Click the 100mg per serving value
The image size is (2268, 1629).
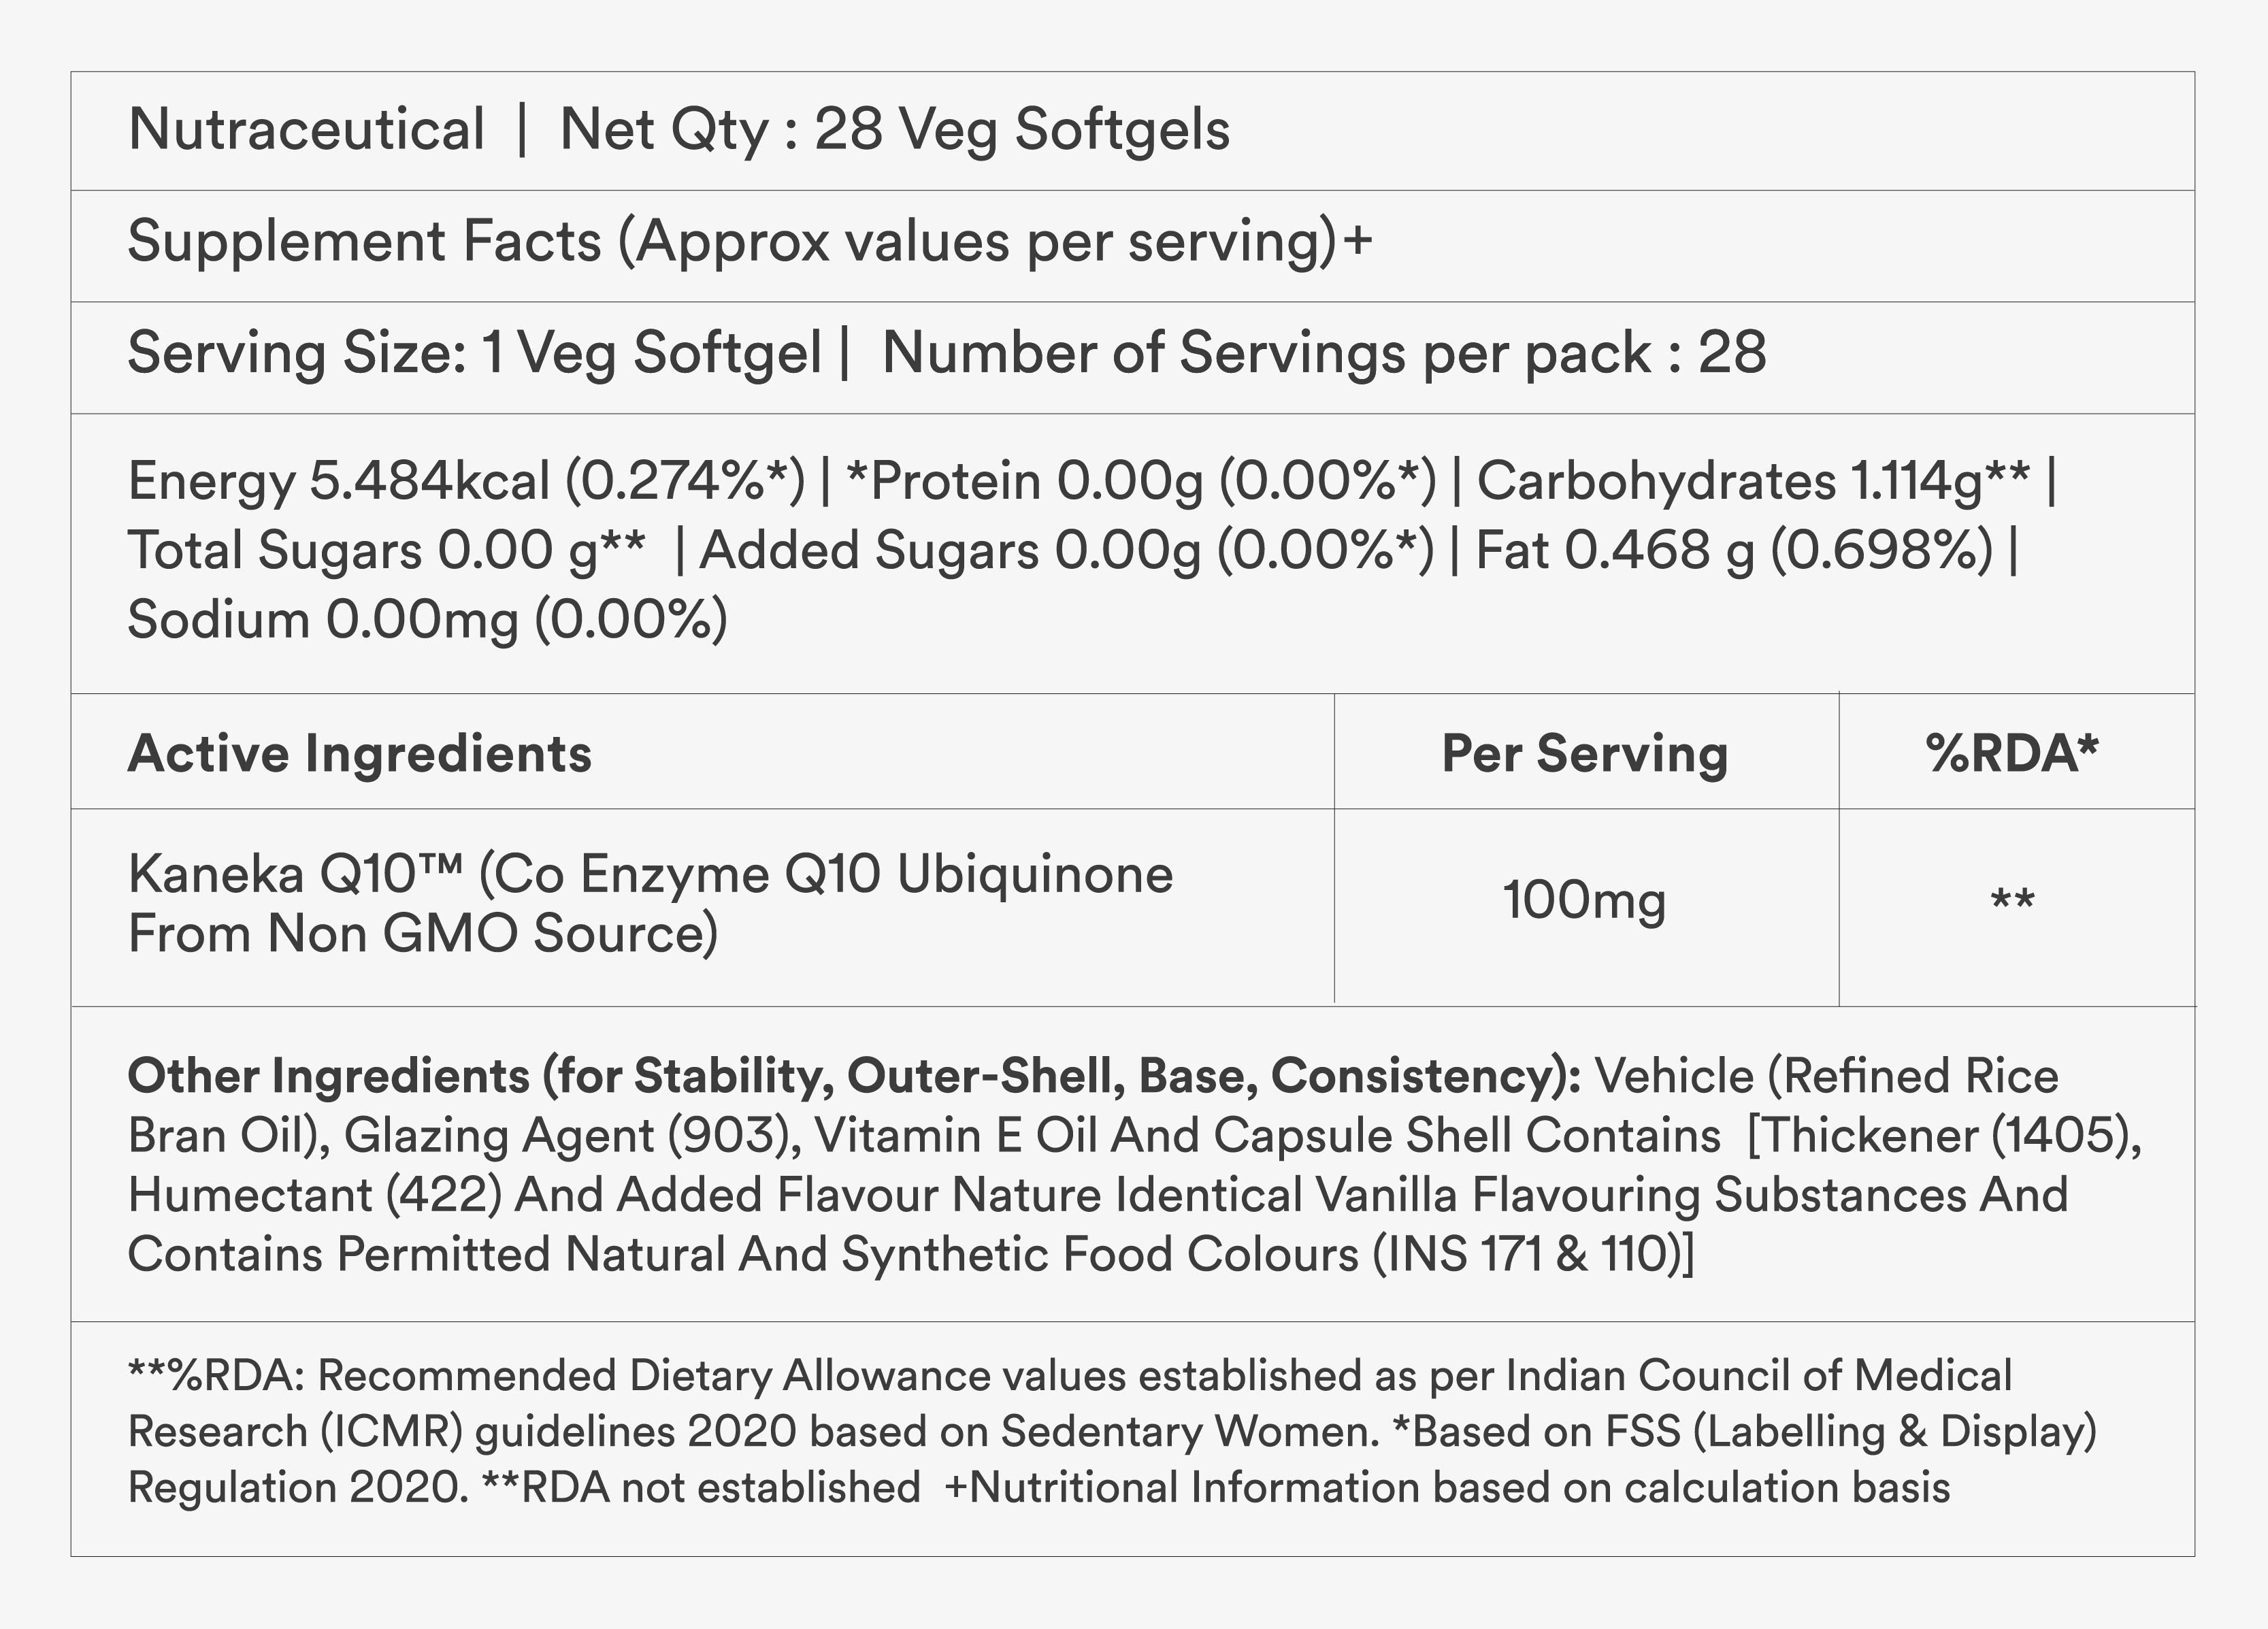pyautogui.click(x=1584, y=900)
